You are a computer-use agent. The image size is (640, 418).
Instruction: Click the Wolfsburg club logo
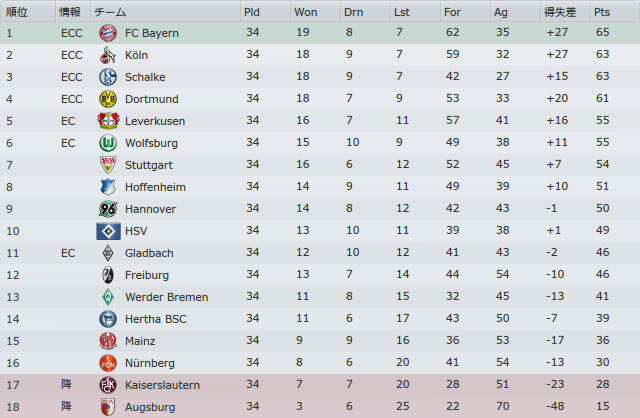tap(108, 143)
